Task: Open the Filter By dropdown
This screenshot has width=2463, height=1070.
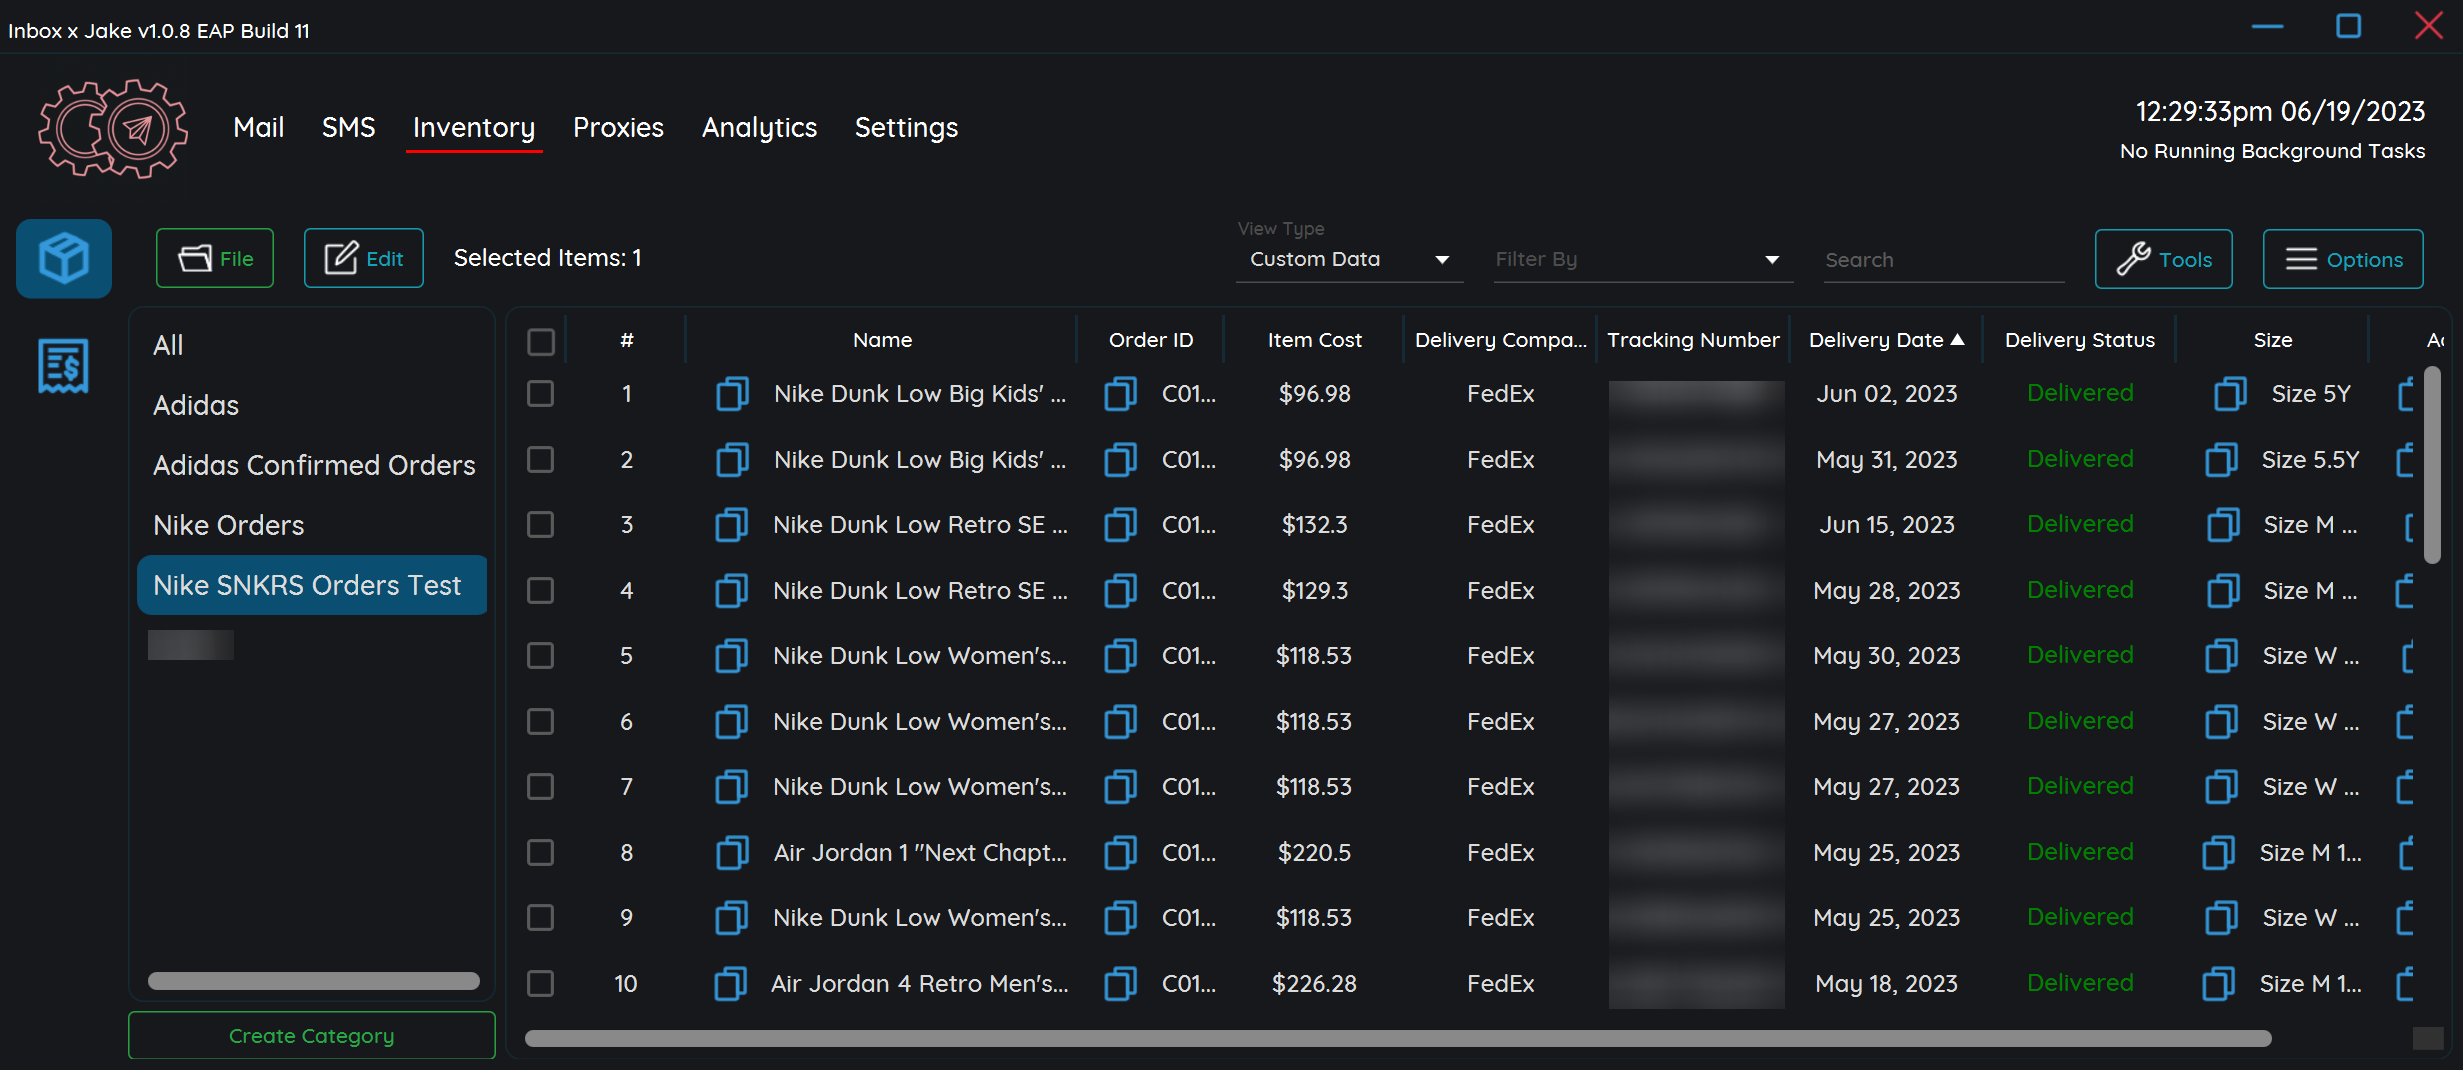Action: click(x=1641, y=260)
